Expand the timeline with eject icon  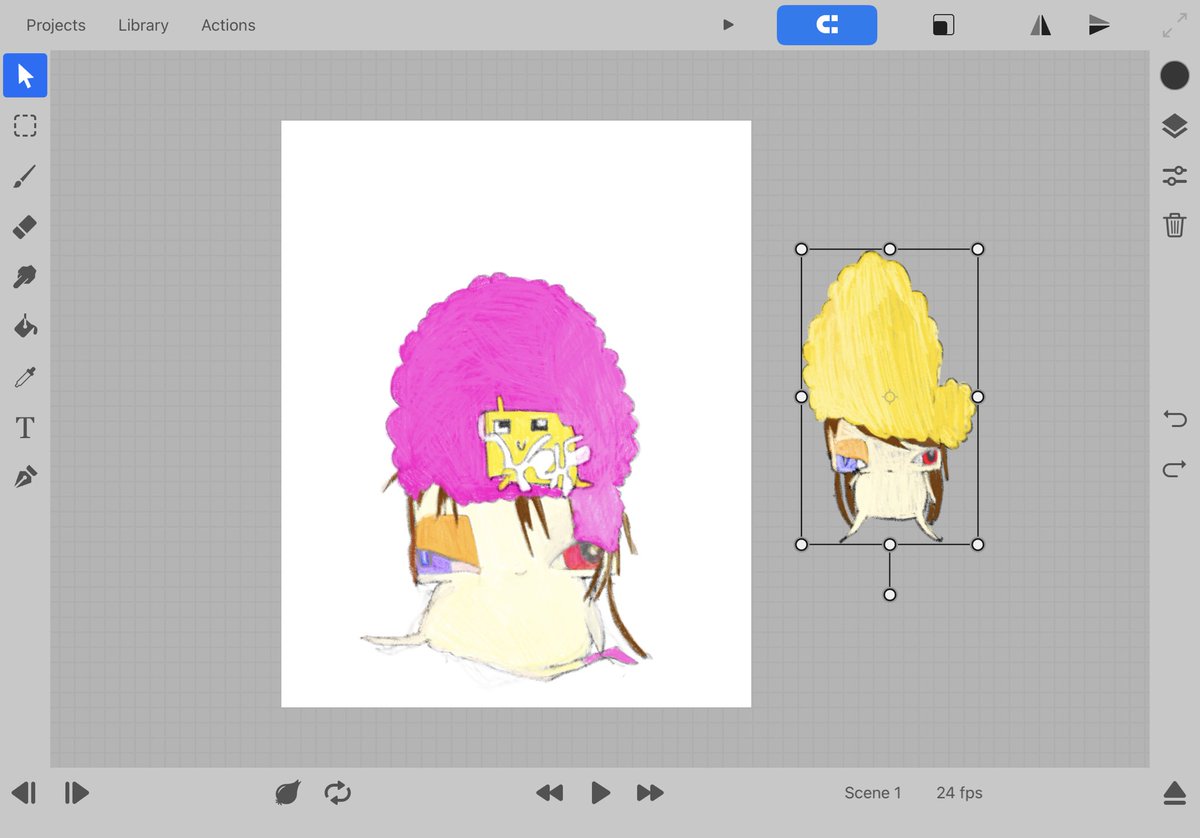(x=1174, y=793)
